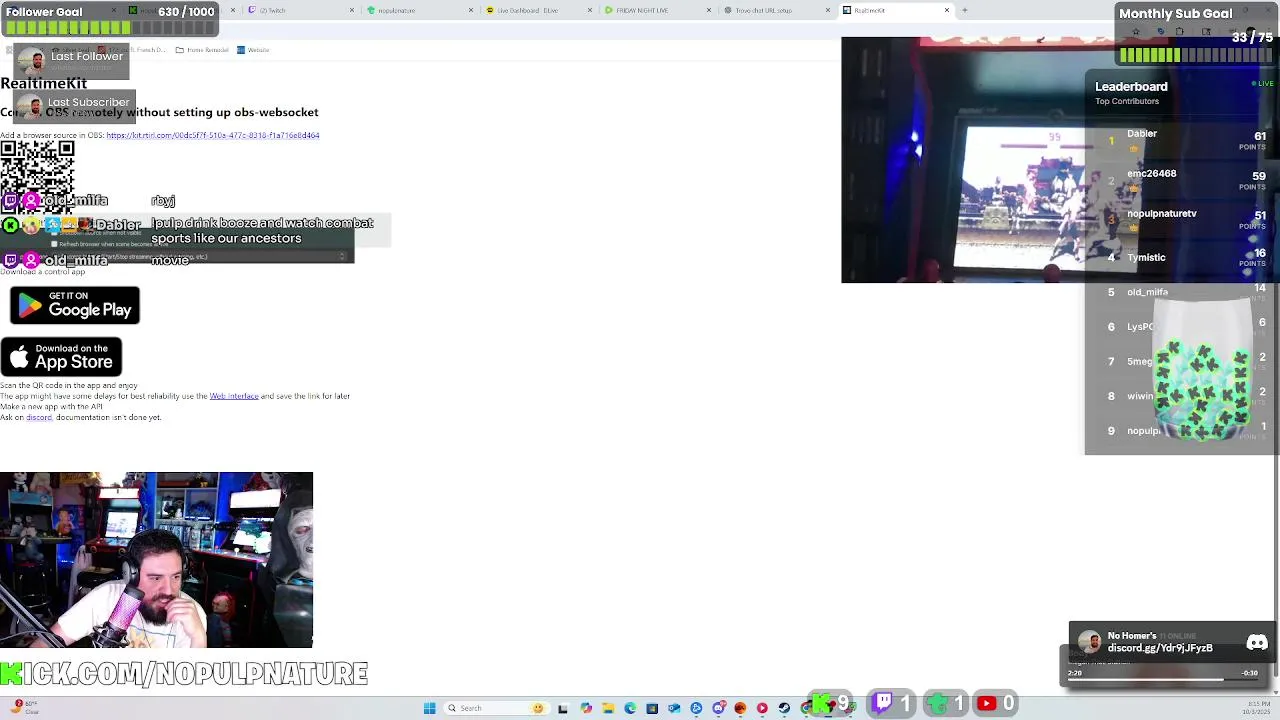The height and width of the screenshot is (720, 1280).
Task: Close the RealtimeKit browser tab
Action: coord(947,10)
